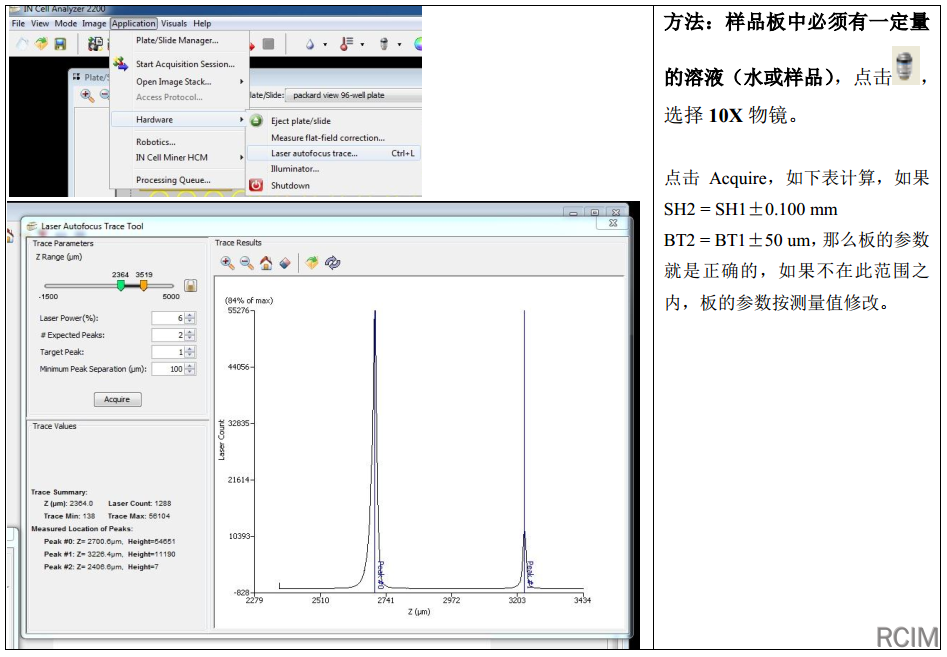This screenshot has width=947, height=657.
Task: Open the Visuals menu
Action: click(174, 23)
